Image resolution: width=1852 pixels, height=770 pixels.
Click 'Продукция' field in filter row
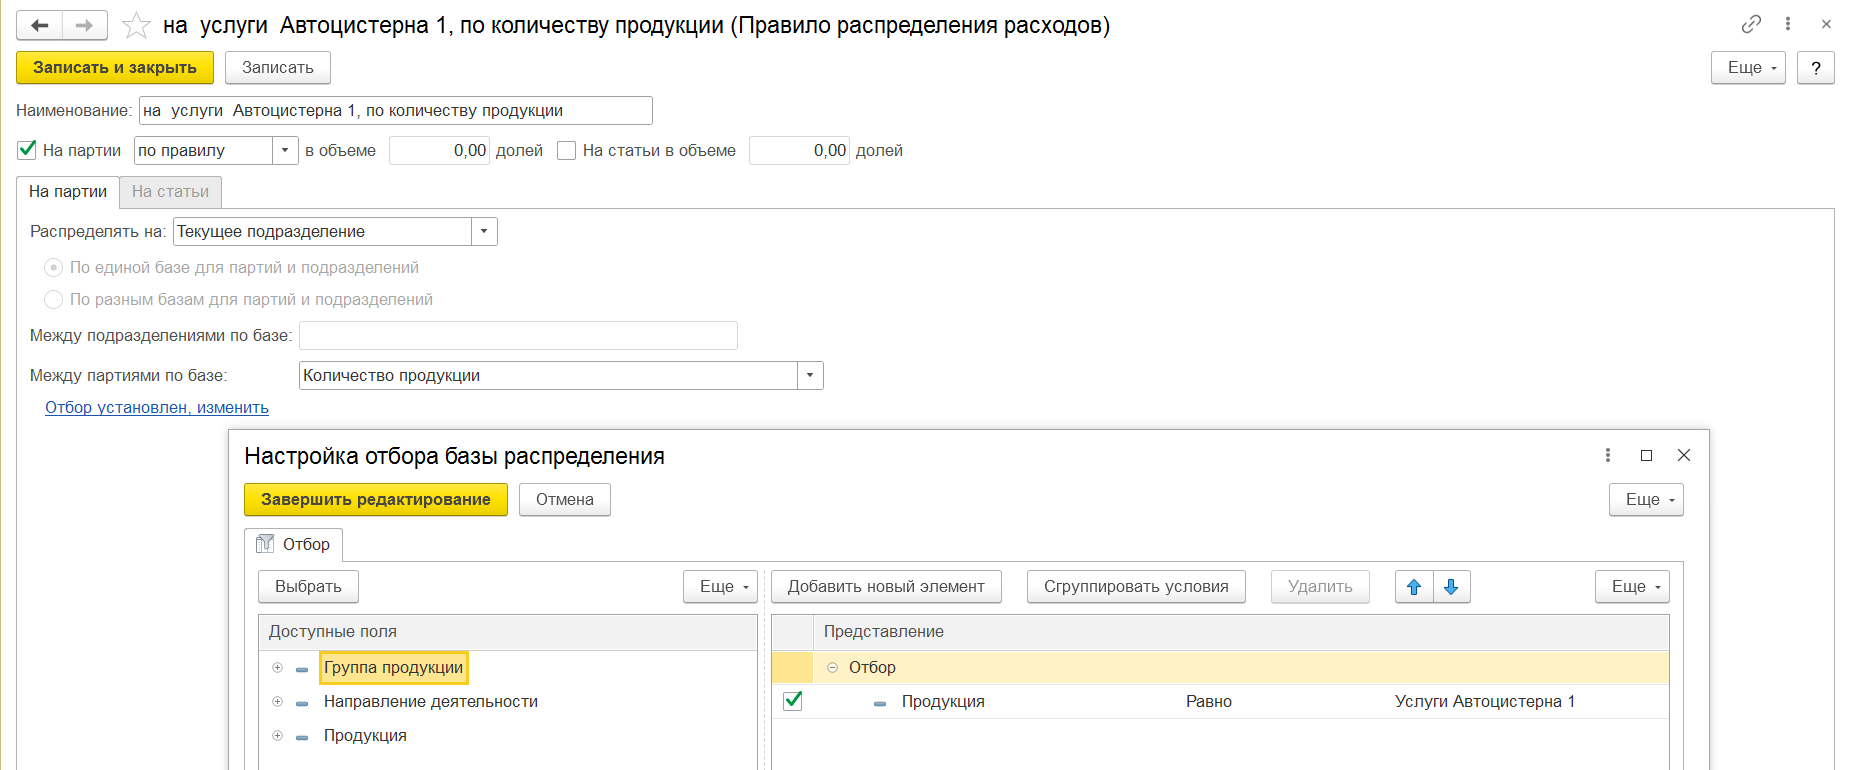pos(943,702)
